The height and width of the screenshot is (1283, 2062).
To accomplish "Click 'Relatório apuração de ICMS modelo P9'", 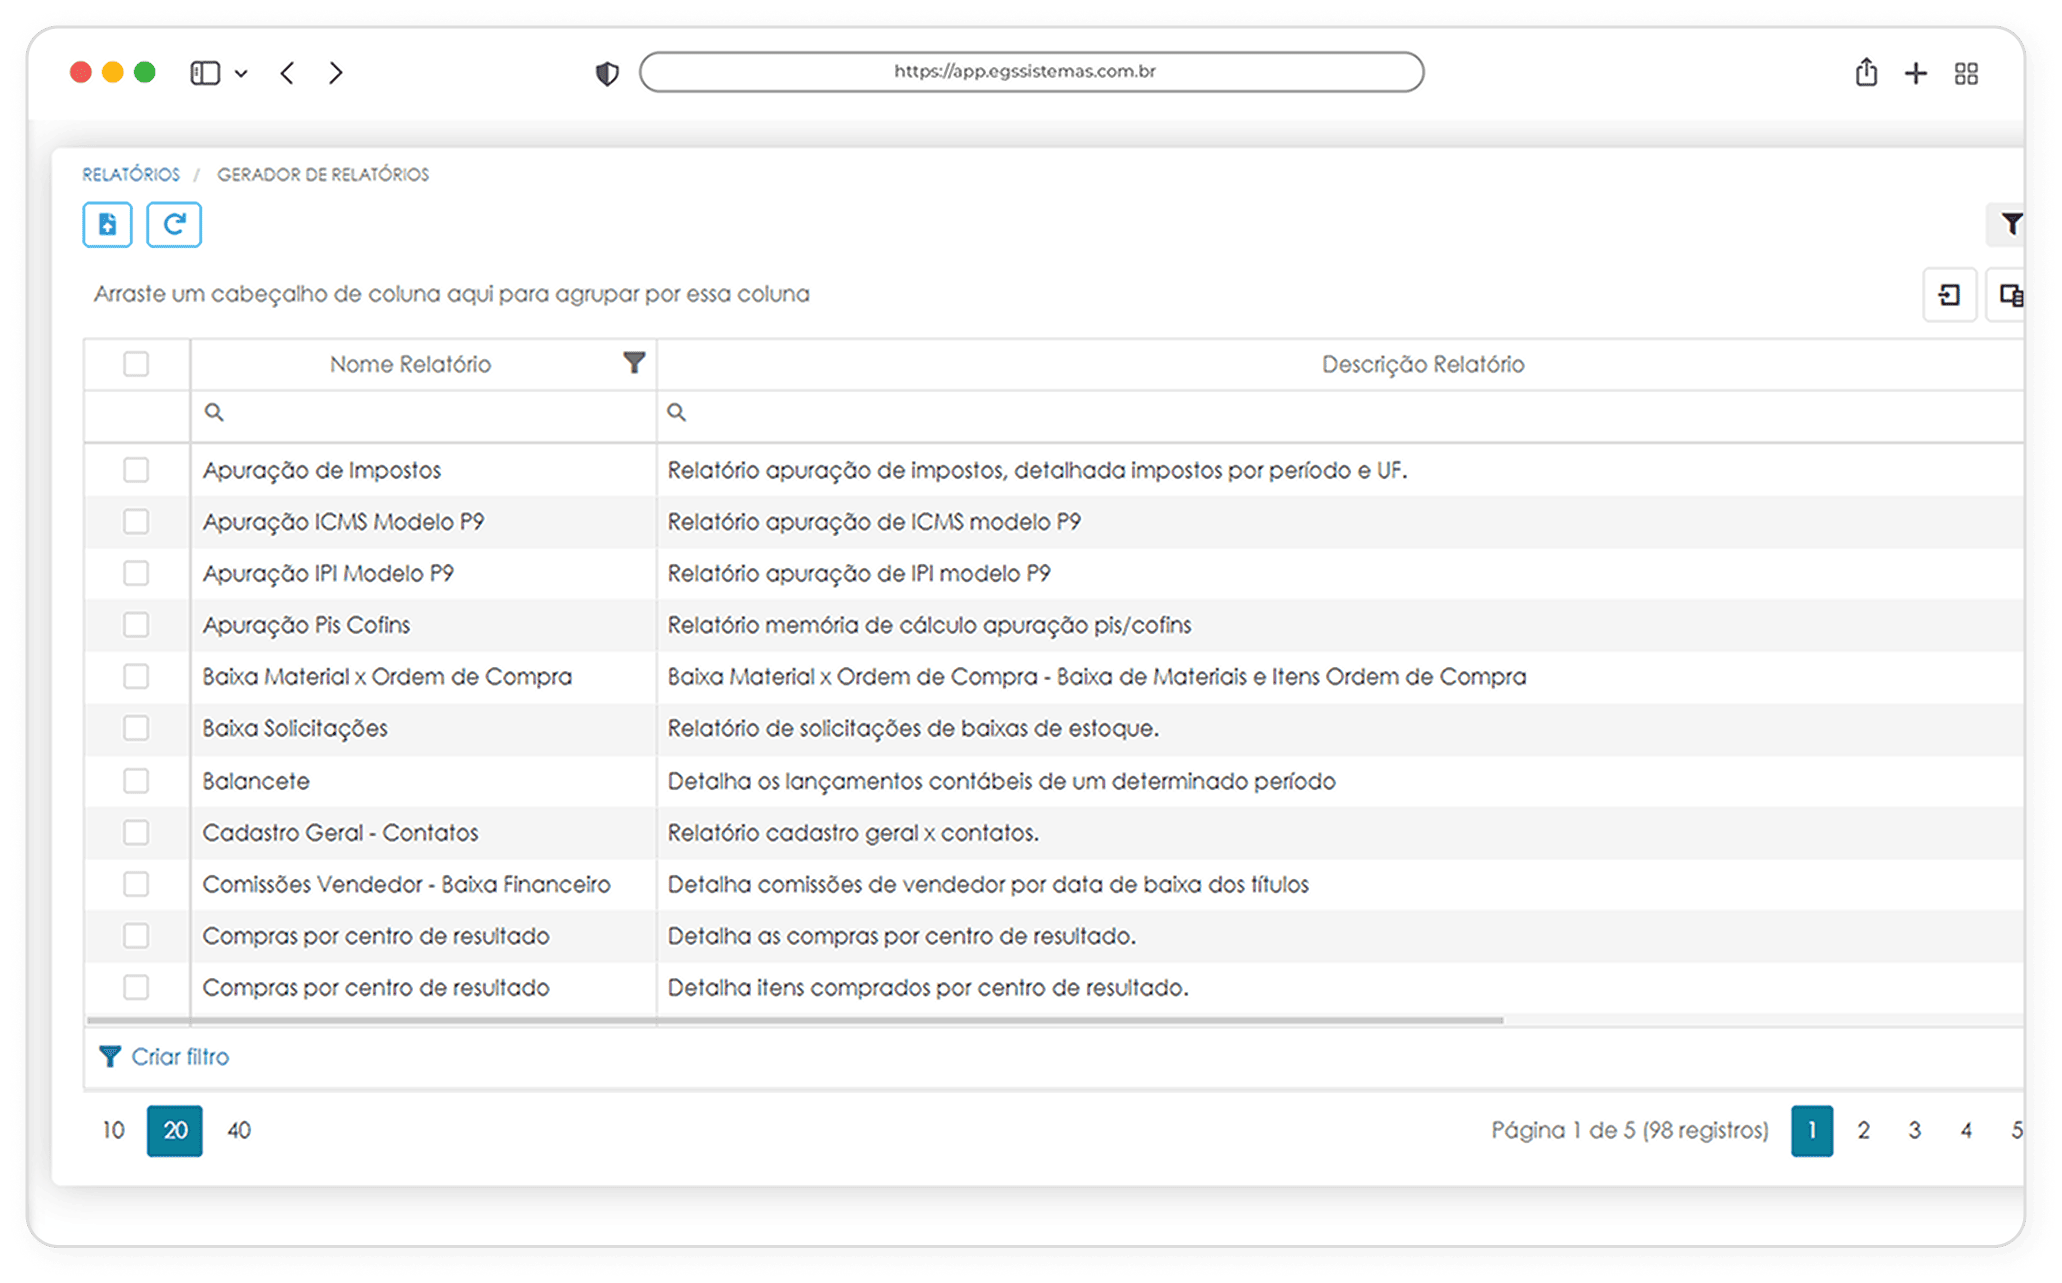I will (x=874, y=522).
